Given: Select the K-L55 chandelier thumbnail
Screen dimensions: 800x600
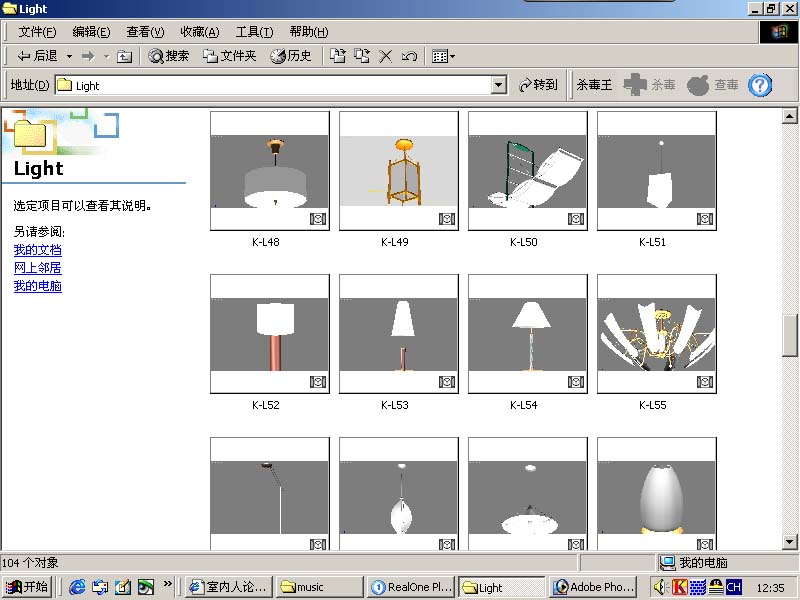Looking at the screenshot, I should 656,335.
